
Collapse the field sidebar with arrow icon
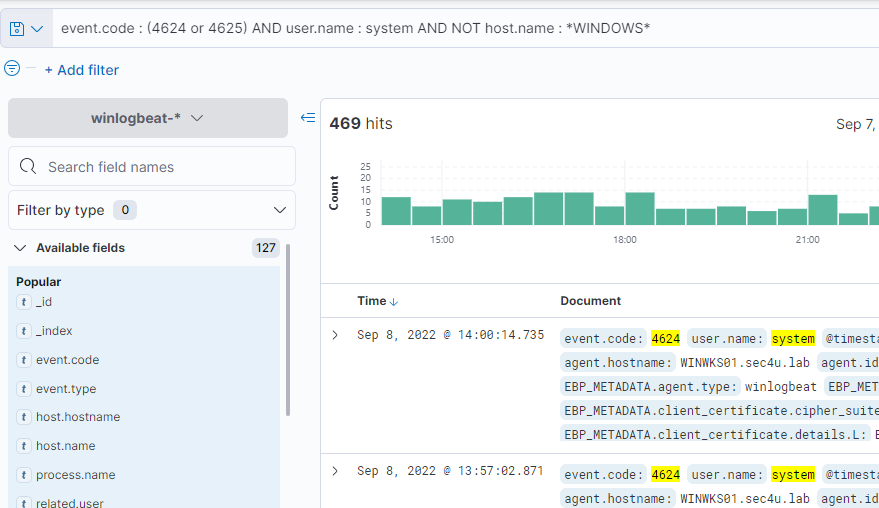click(x=308, y=118)
